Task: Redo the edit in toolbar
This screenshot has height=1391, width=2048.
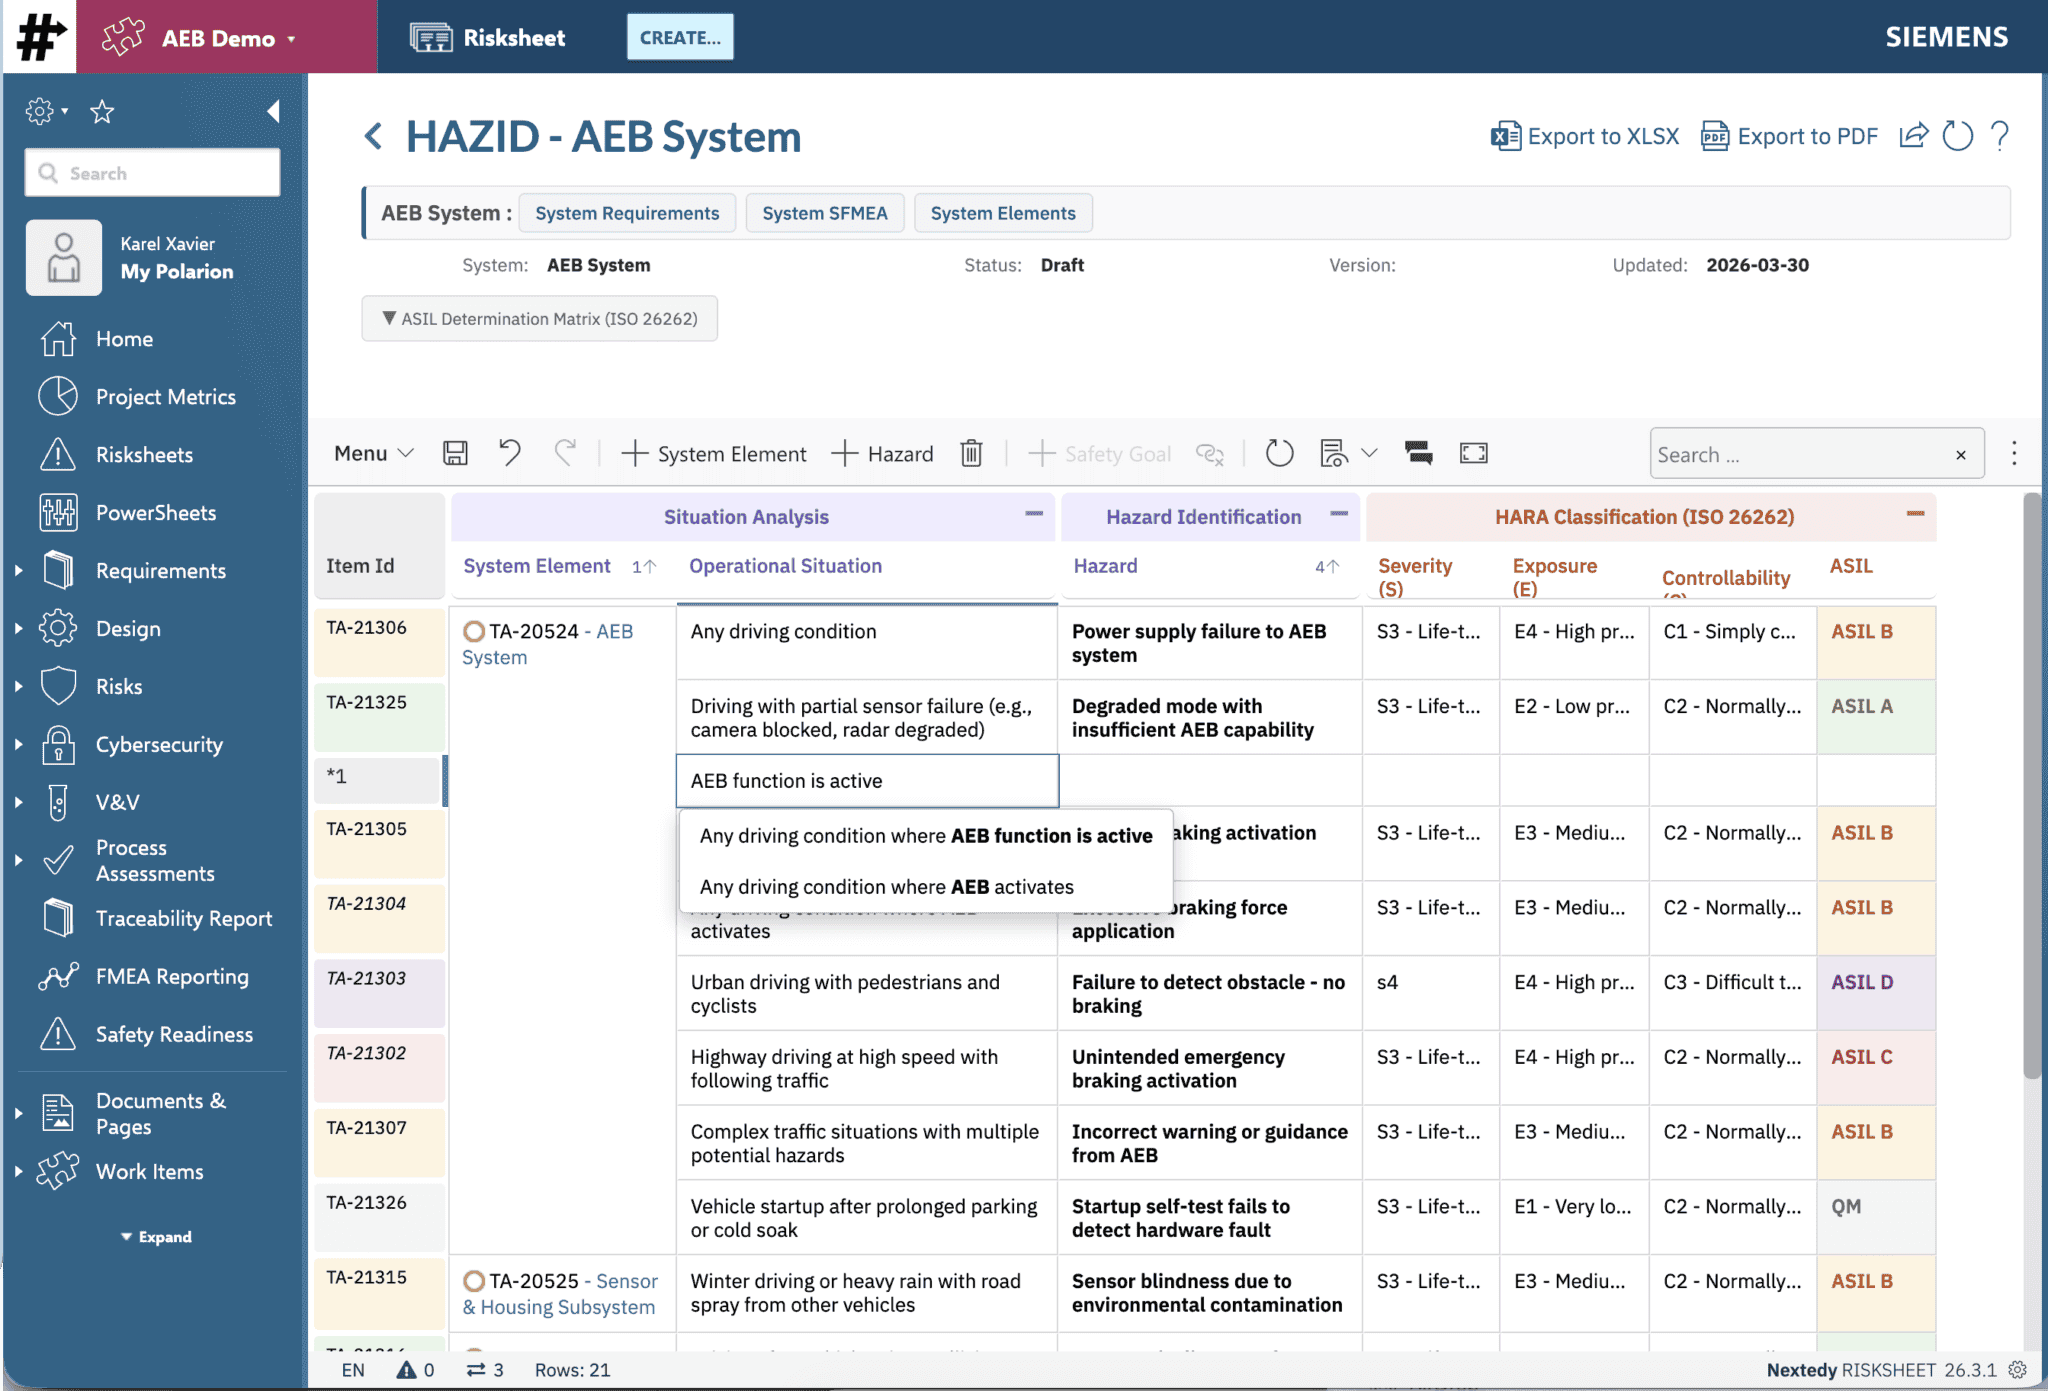Action: tap(565, 454)
